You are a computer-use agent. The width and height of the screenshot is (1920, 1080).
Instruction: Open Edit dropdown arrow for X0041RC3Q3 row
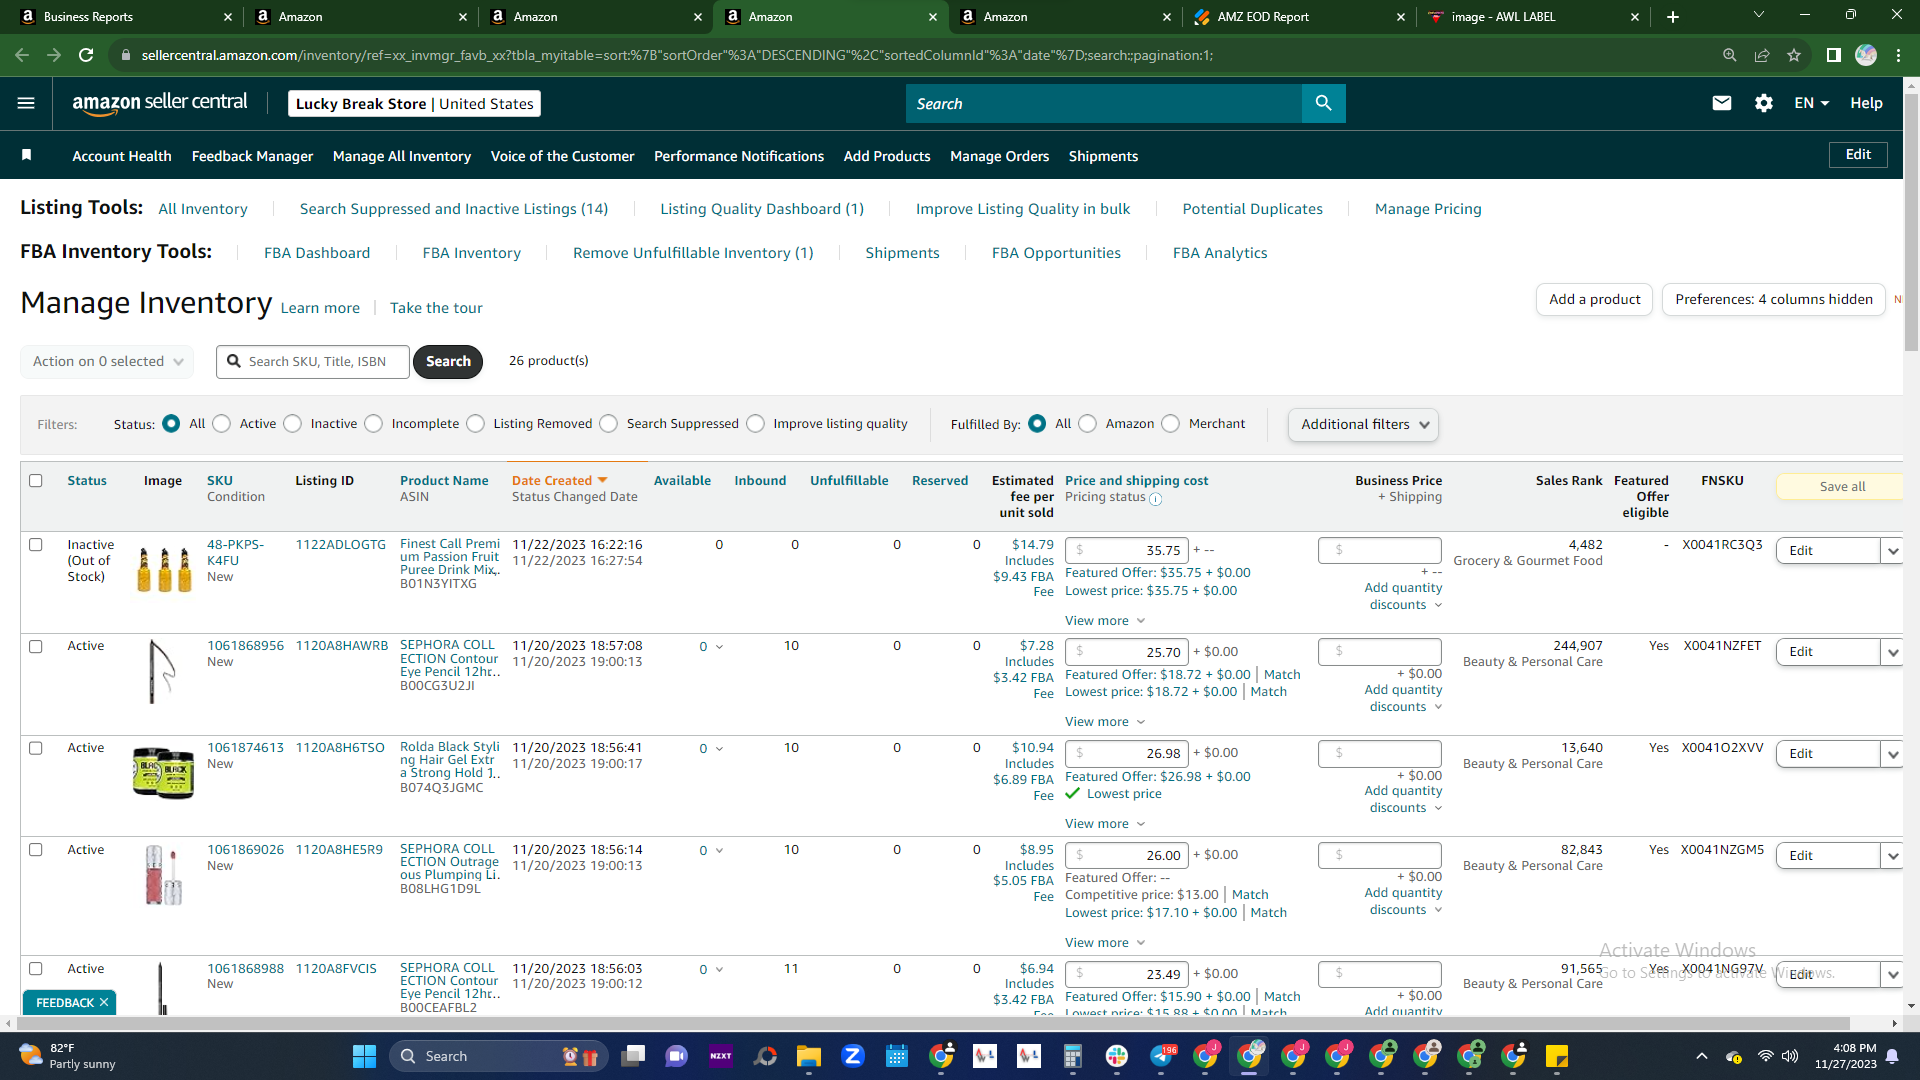[x=1892, y=551]
